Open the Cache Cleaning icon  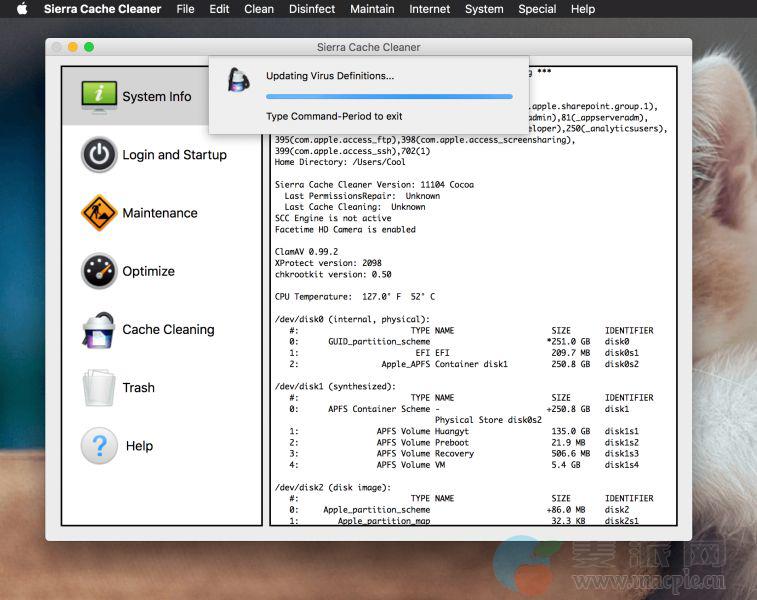[x=99, y=329]
